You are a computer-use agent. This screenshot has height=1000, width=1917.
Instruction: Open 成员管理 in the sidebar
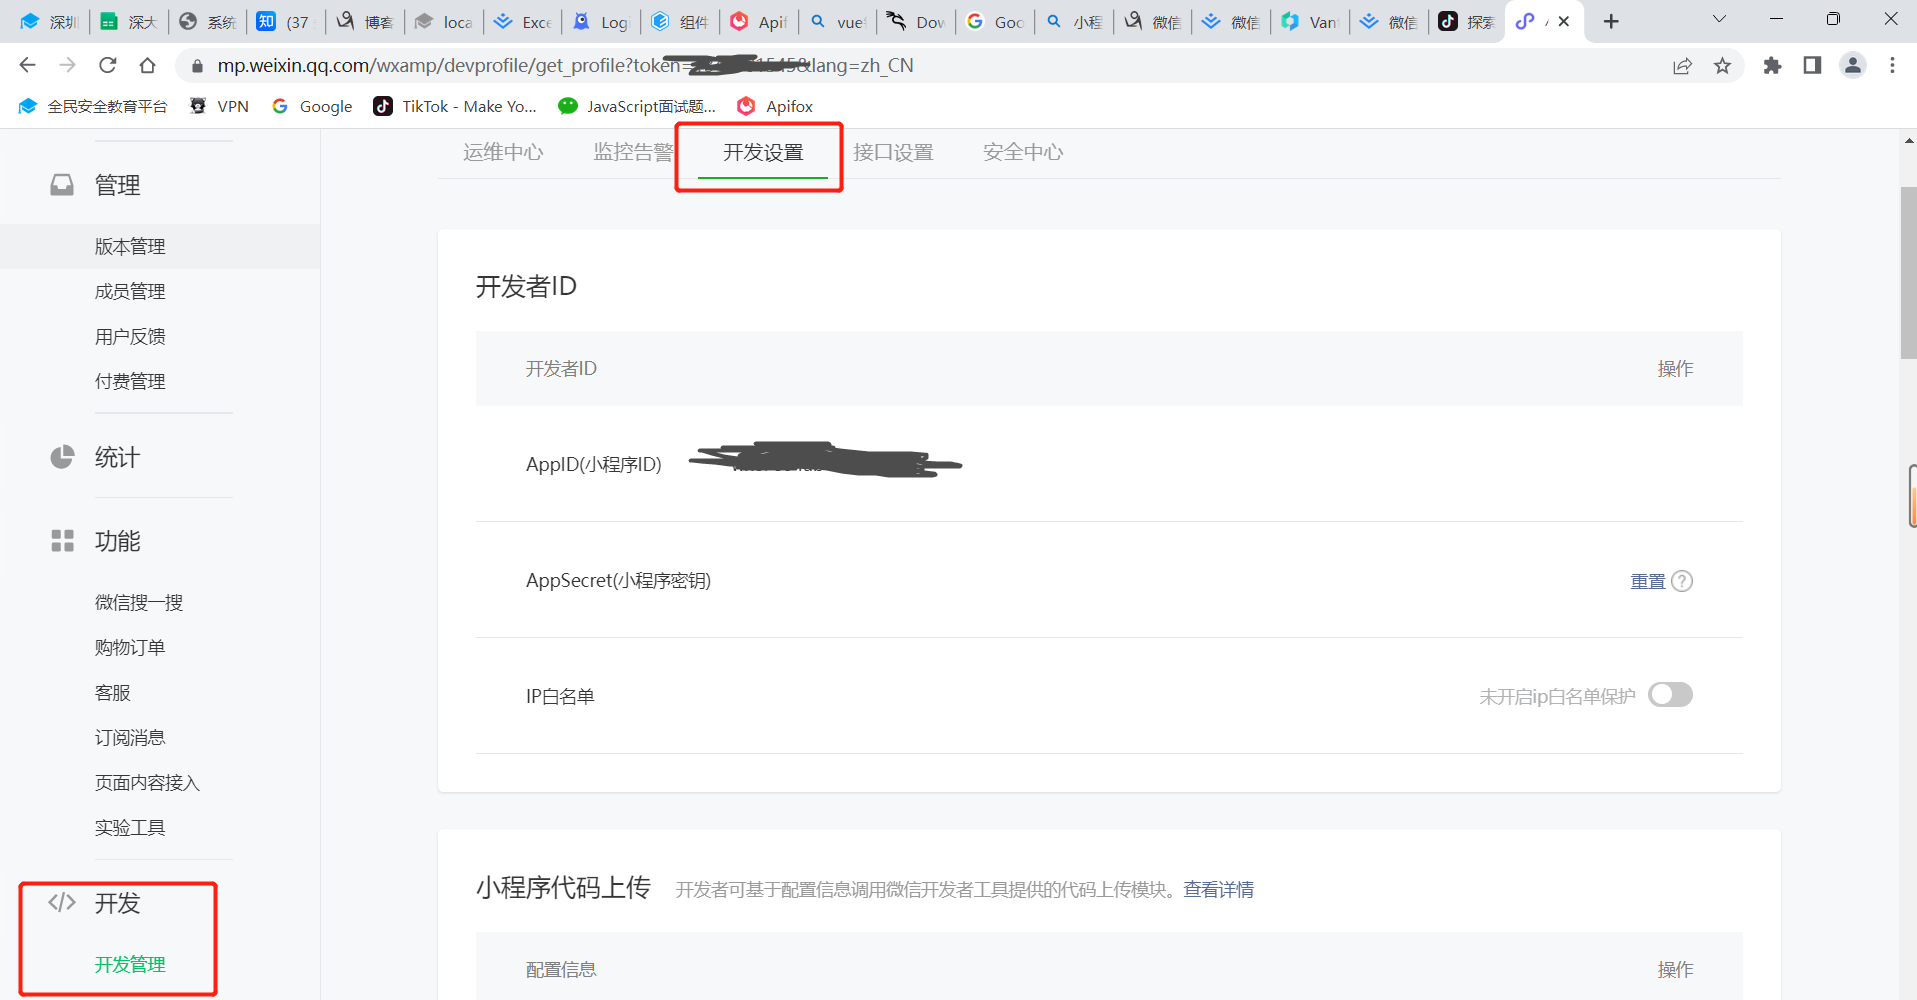[130, 292]
